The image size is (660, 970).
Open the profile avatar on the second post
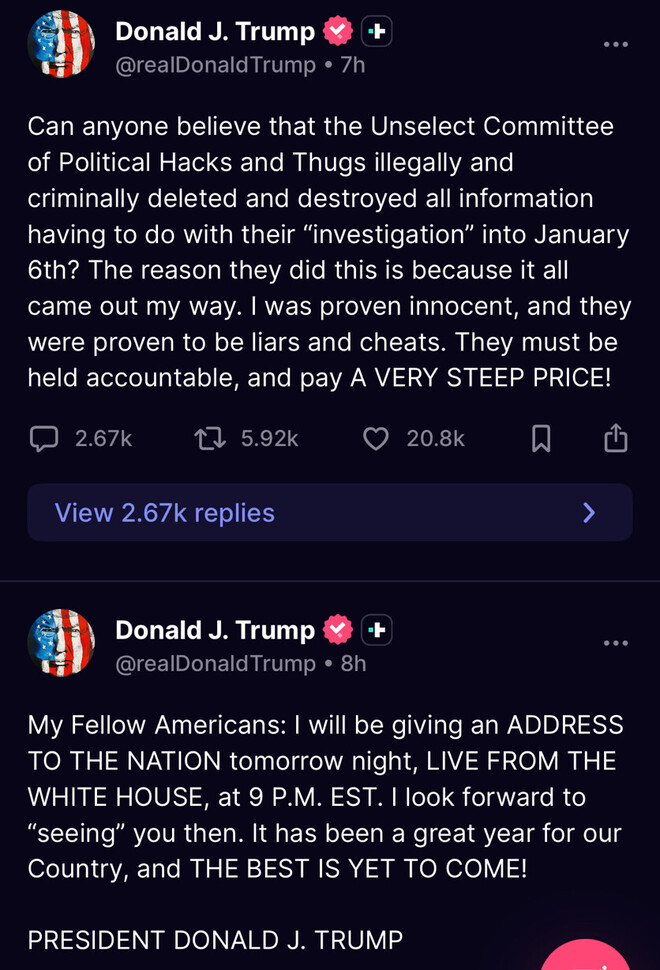click(x=61, y=643)
